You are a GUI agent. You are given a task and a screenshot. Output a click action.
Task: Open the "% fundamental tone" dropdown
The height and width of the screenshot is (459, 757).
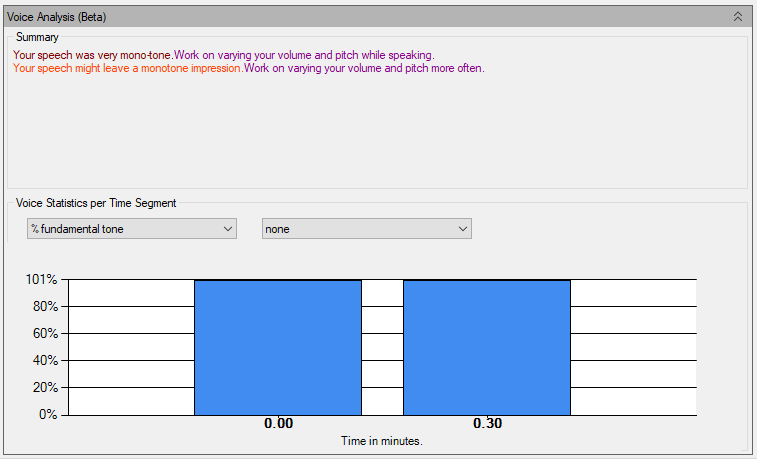pyautogui.click(x=131, y=229)
